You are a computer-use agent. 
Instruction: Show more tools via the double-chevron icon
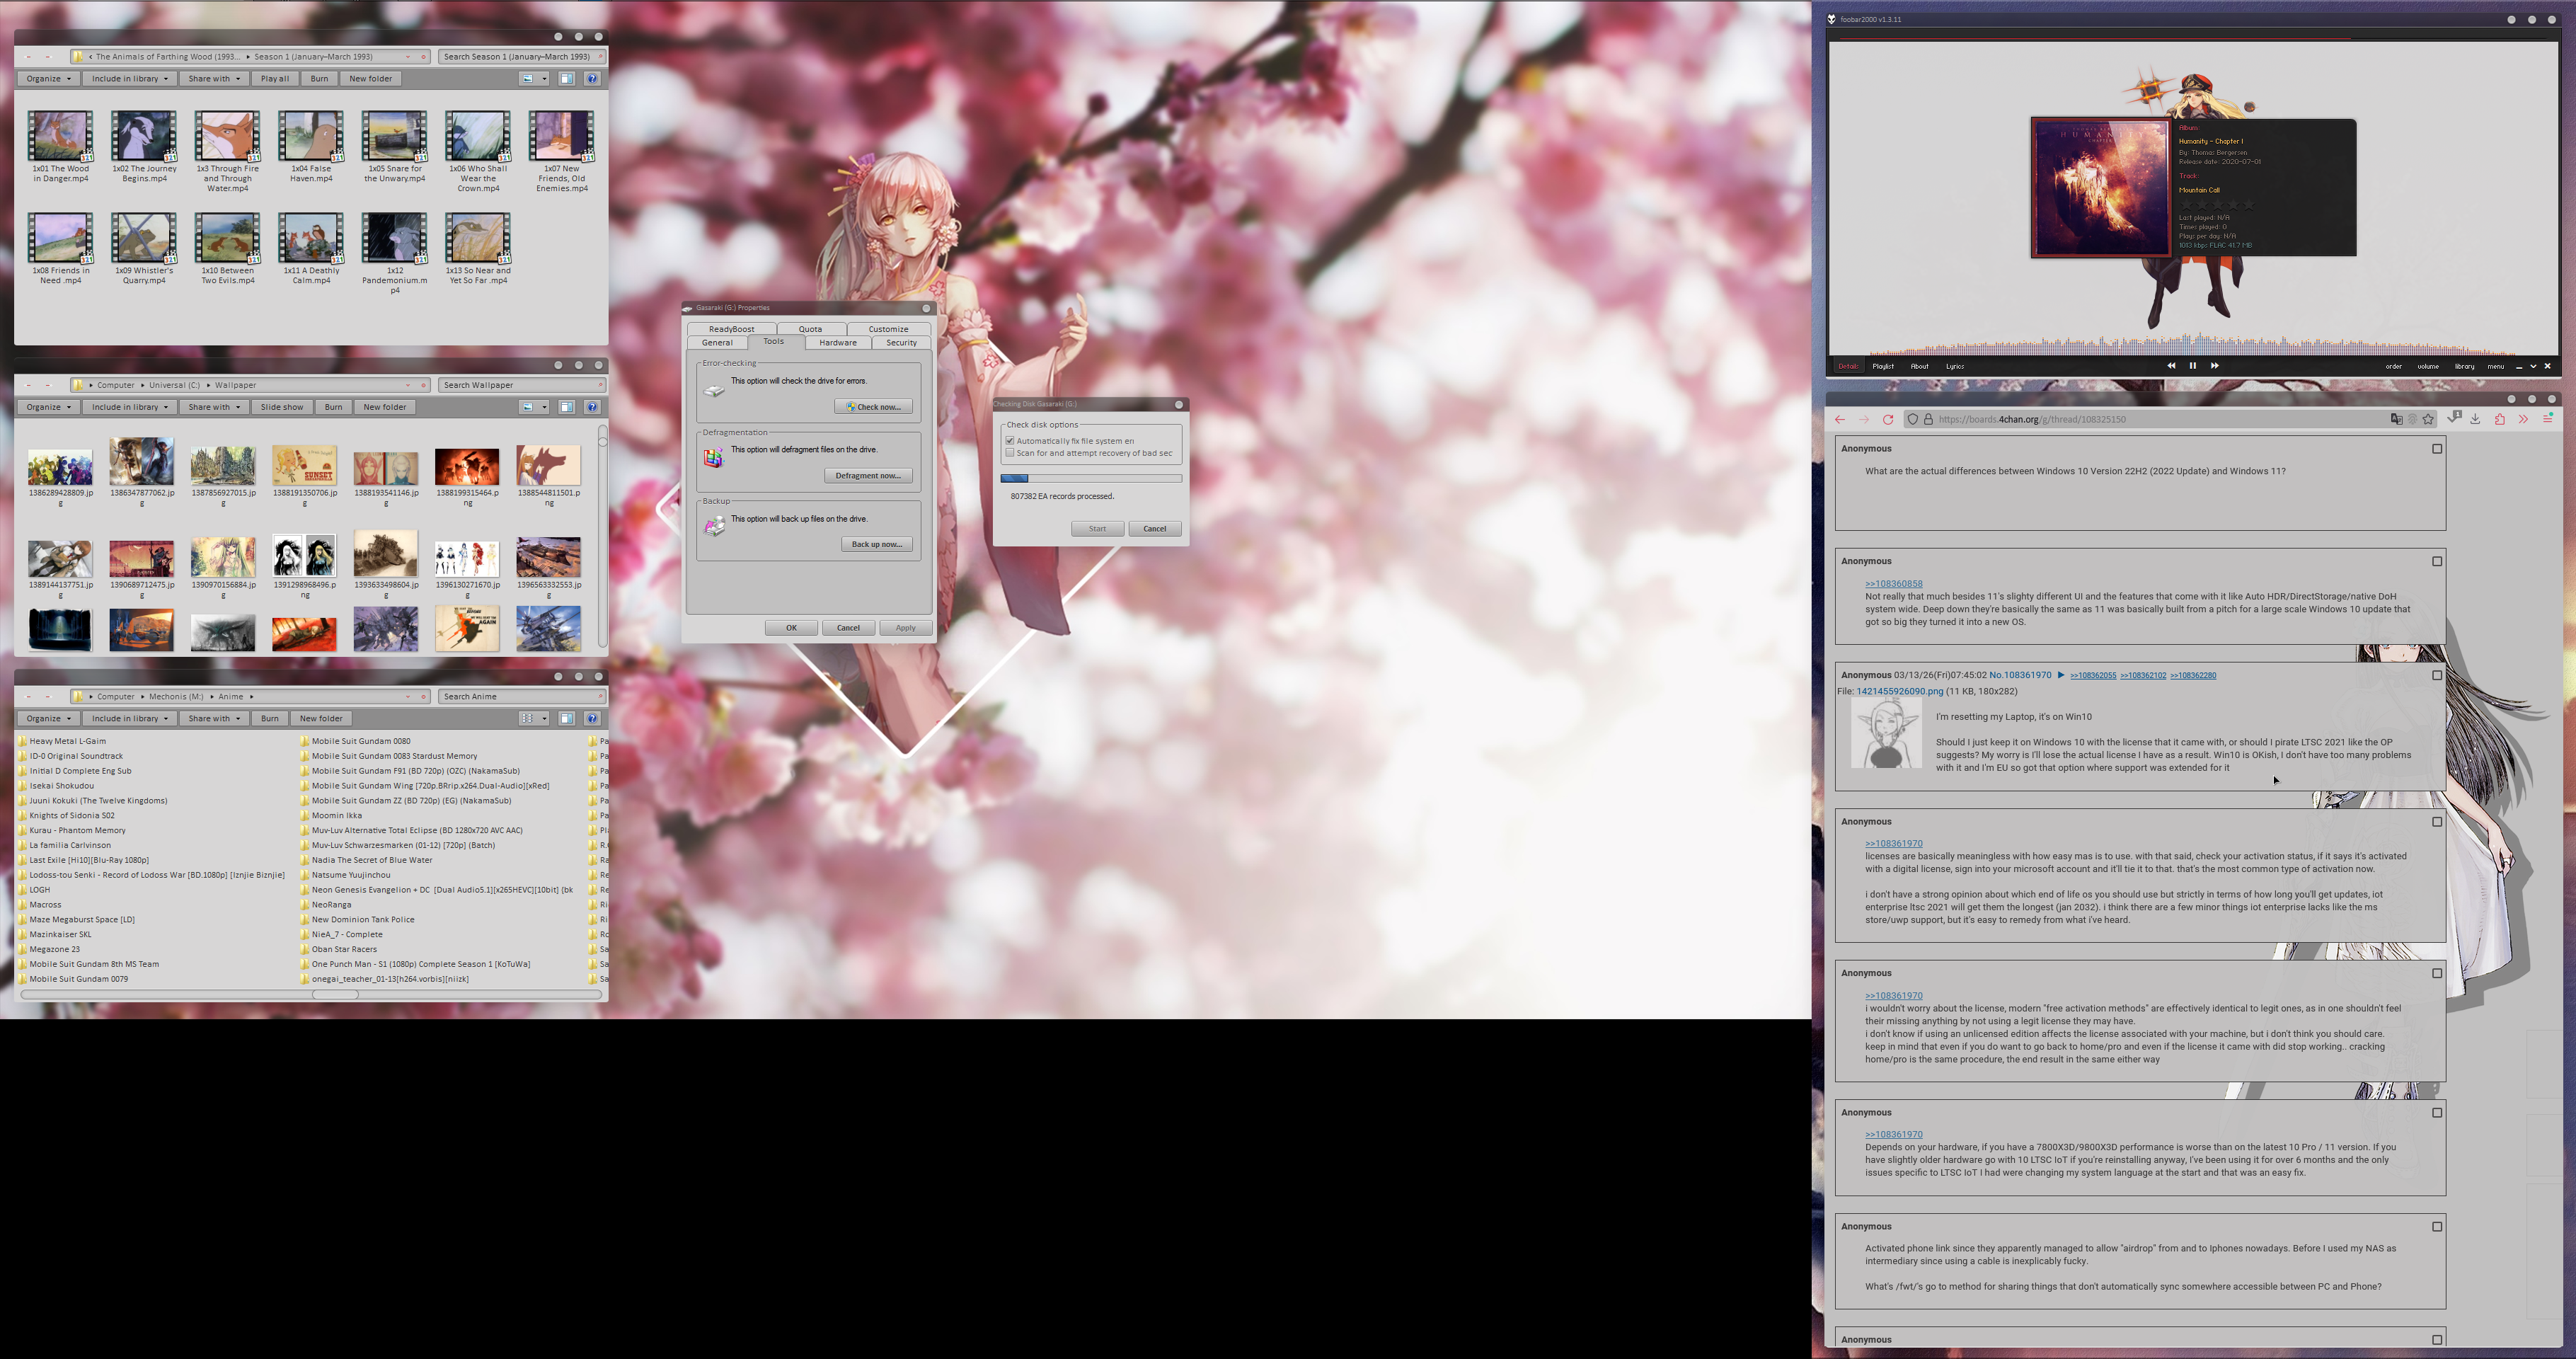[2523, 419]
